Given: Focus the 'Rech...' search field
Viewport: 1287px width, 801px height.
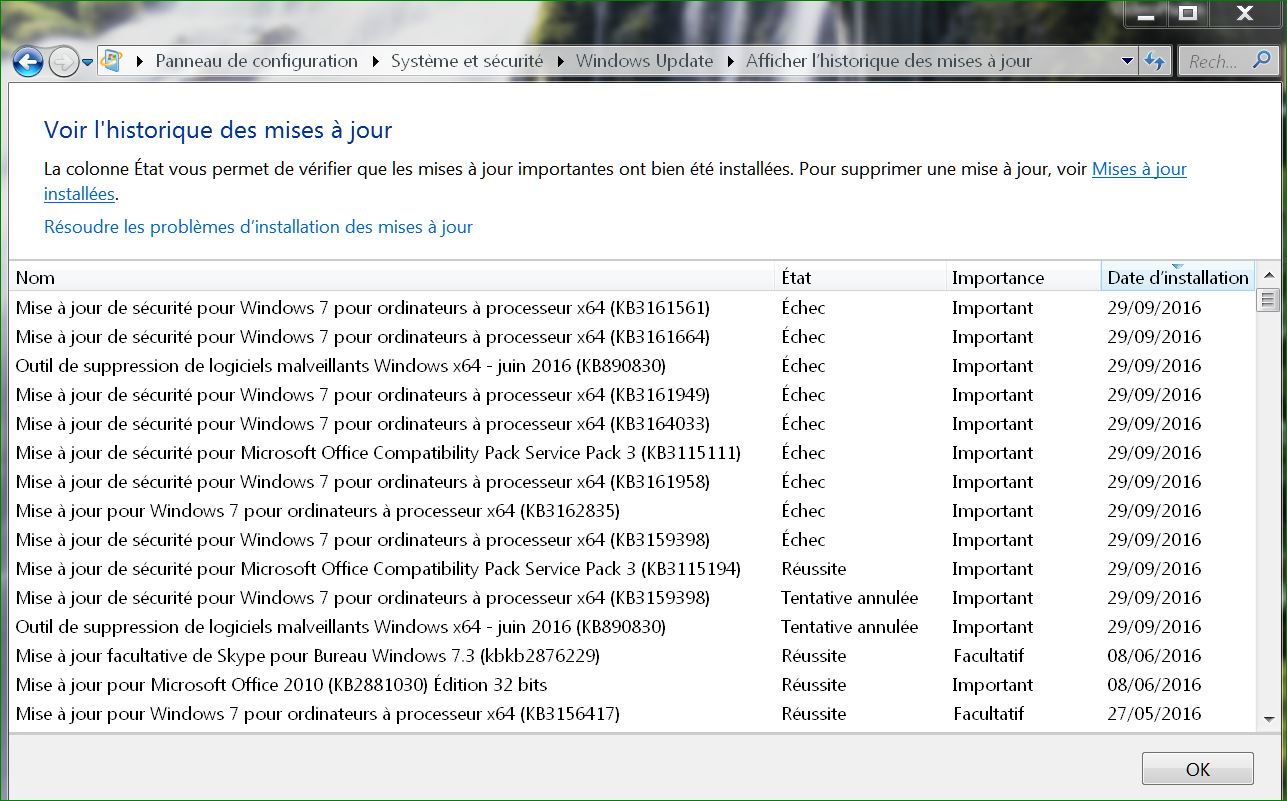Looking at the screenshot, I should click(x=1213, y=62).
